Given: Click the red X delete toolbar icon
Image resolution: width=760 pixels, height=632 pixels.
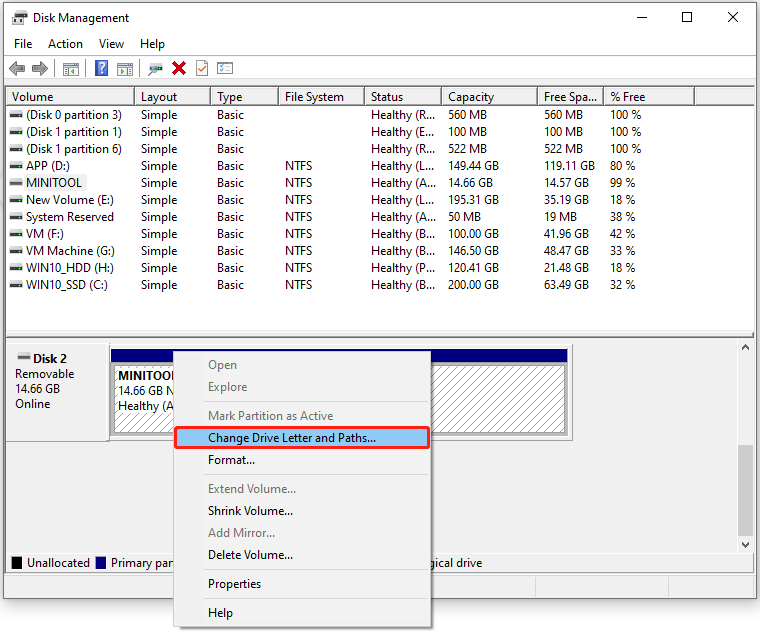Looking at the screenshot, I should pos(179,68).
